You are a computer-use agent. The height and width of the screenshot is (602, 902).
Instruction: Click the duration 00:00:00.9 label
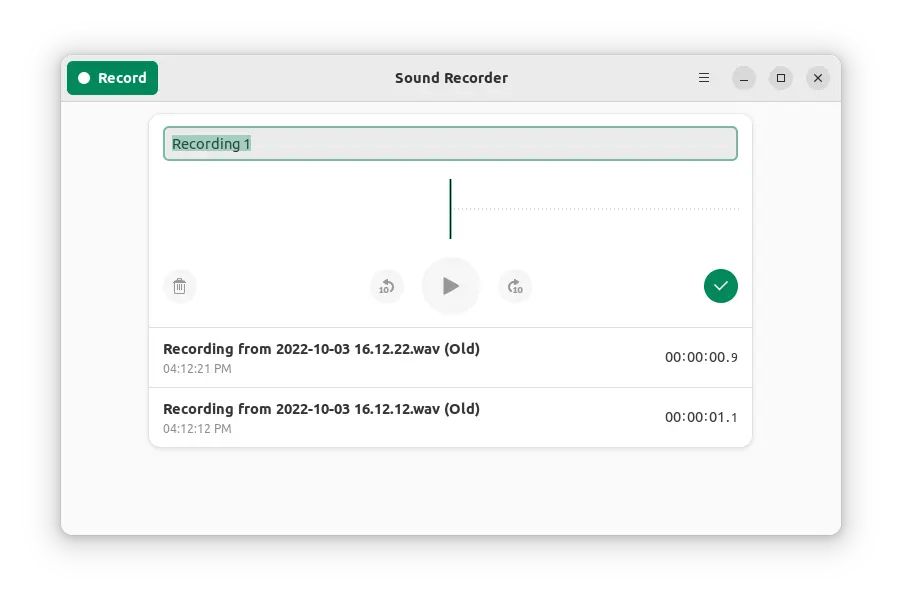(x=701, y=357)
